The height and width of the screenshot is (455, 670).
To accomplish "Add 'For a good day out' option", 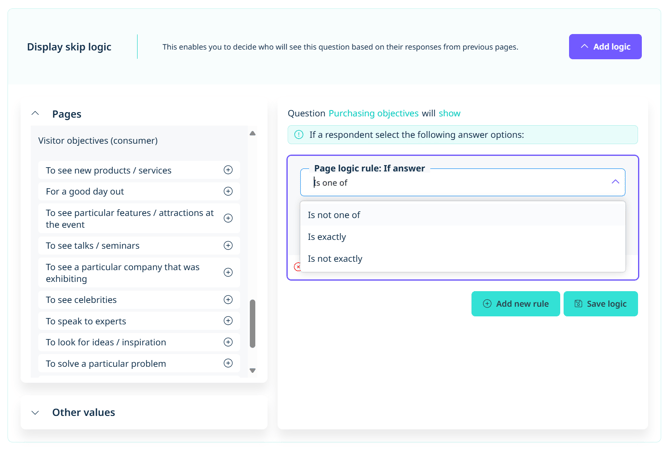I will (228, 191).
